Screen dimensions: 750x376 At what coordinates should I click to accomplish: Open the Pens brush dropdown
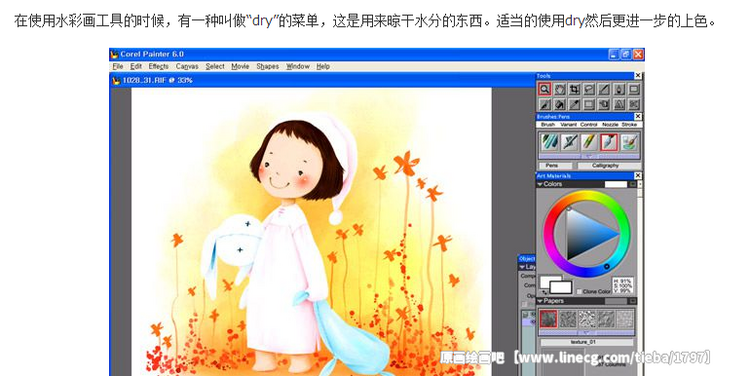point(556,166)
